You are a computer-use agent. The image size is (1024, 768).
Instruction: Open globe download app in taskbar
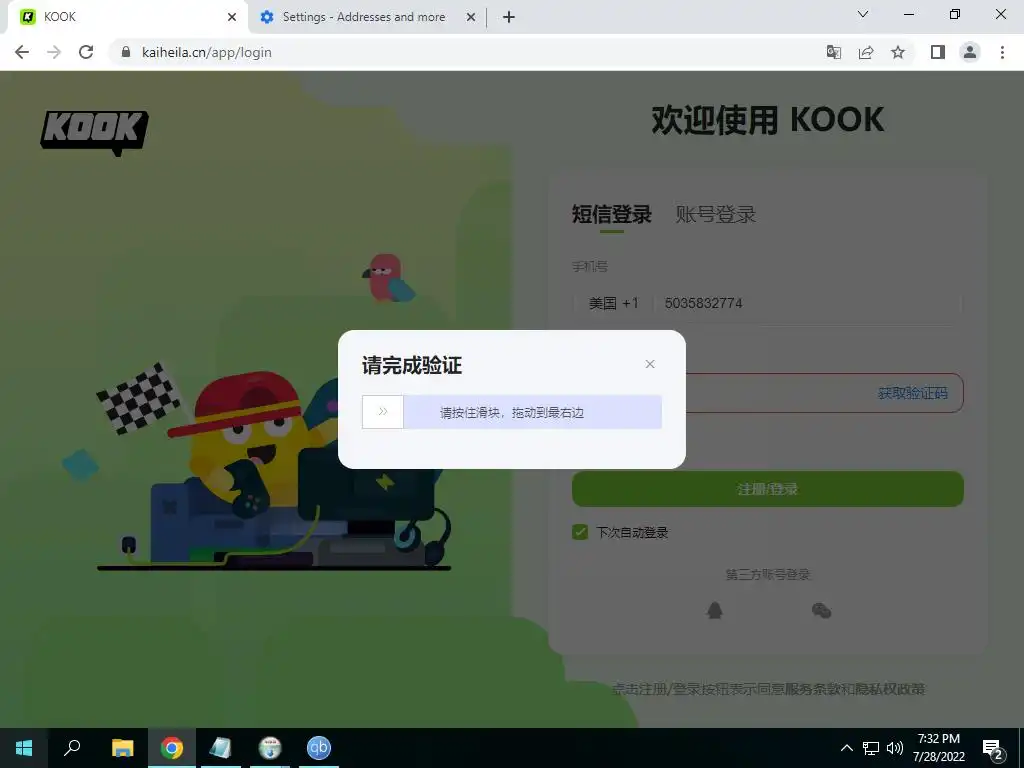click(270, 748)
